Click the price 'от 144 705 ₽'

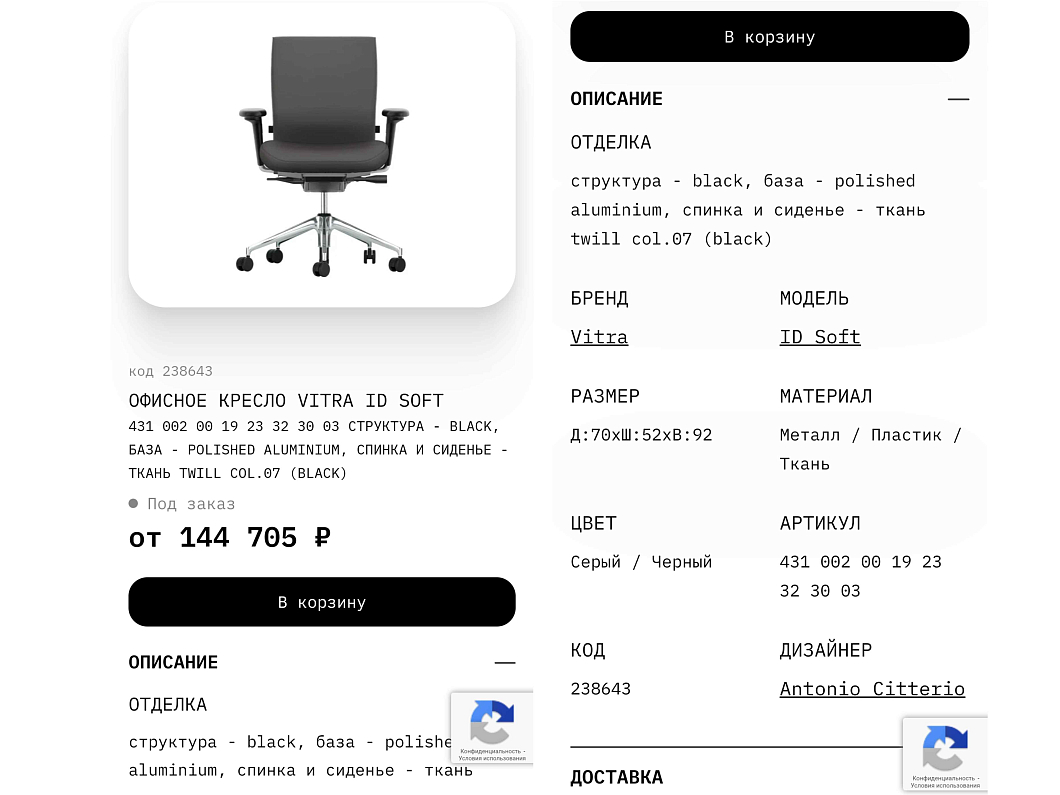coord(230,538)
